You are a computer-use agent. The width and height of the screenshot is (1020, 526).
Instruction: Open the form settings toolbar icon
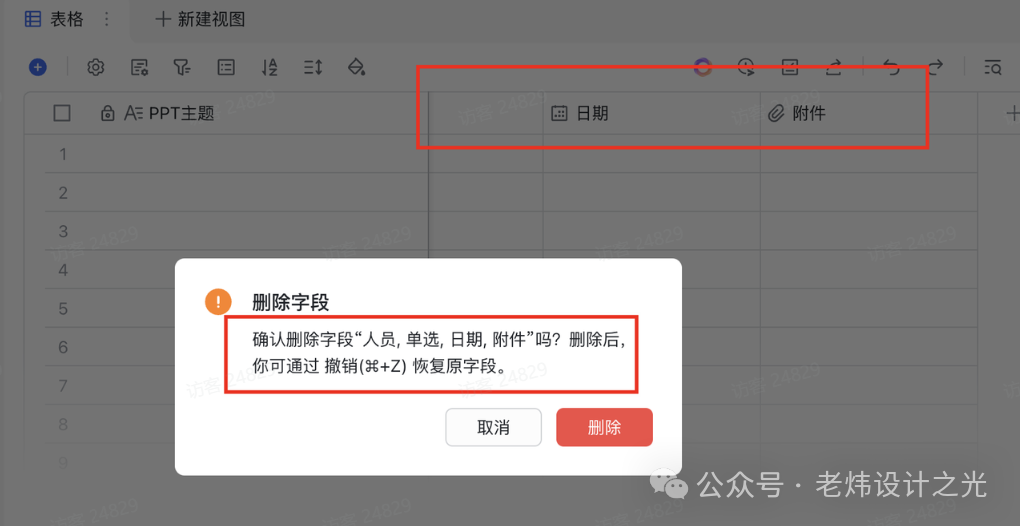point(139,66)
